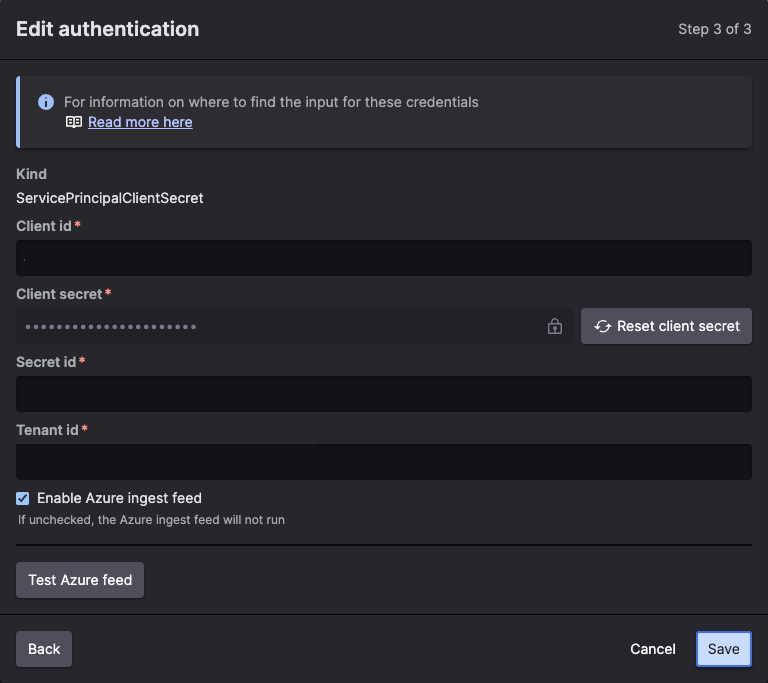Click the Kind label
Viewport: 768px width, 683px height.
[31, 174]
